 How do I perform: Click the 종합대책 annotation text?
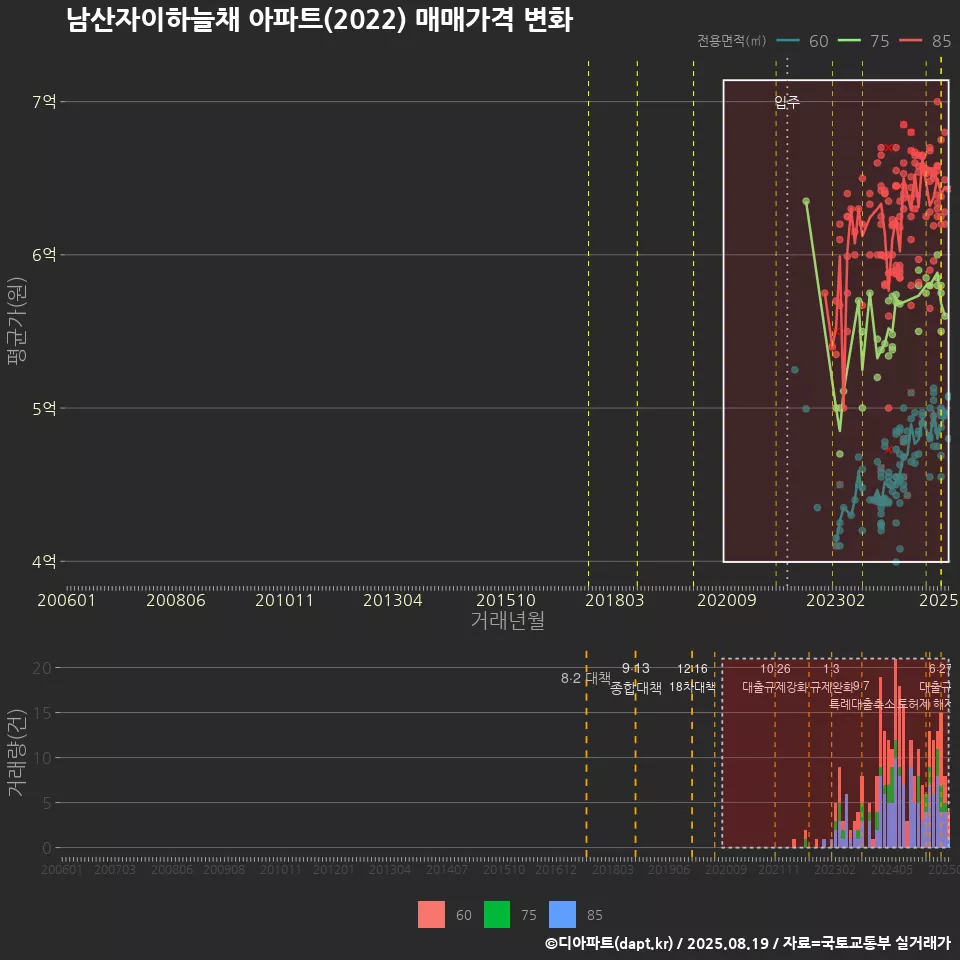pos(636,688)
